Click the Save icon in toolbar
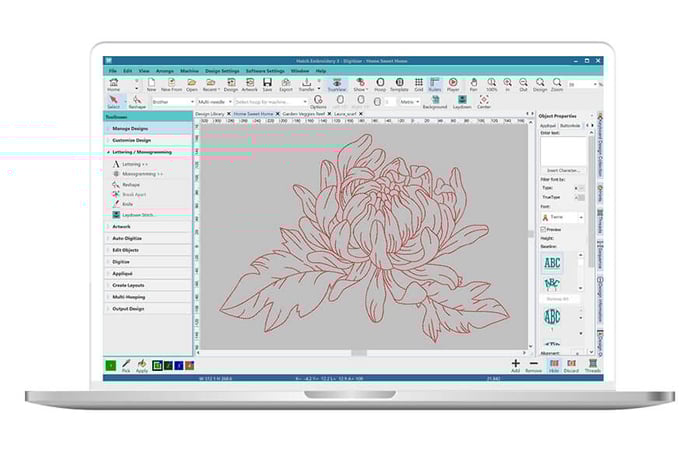This screenshot has height=451, width=700. click(267, 84)
